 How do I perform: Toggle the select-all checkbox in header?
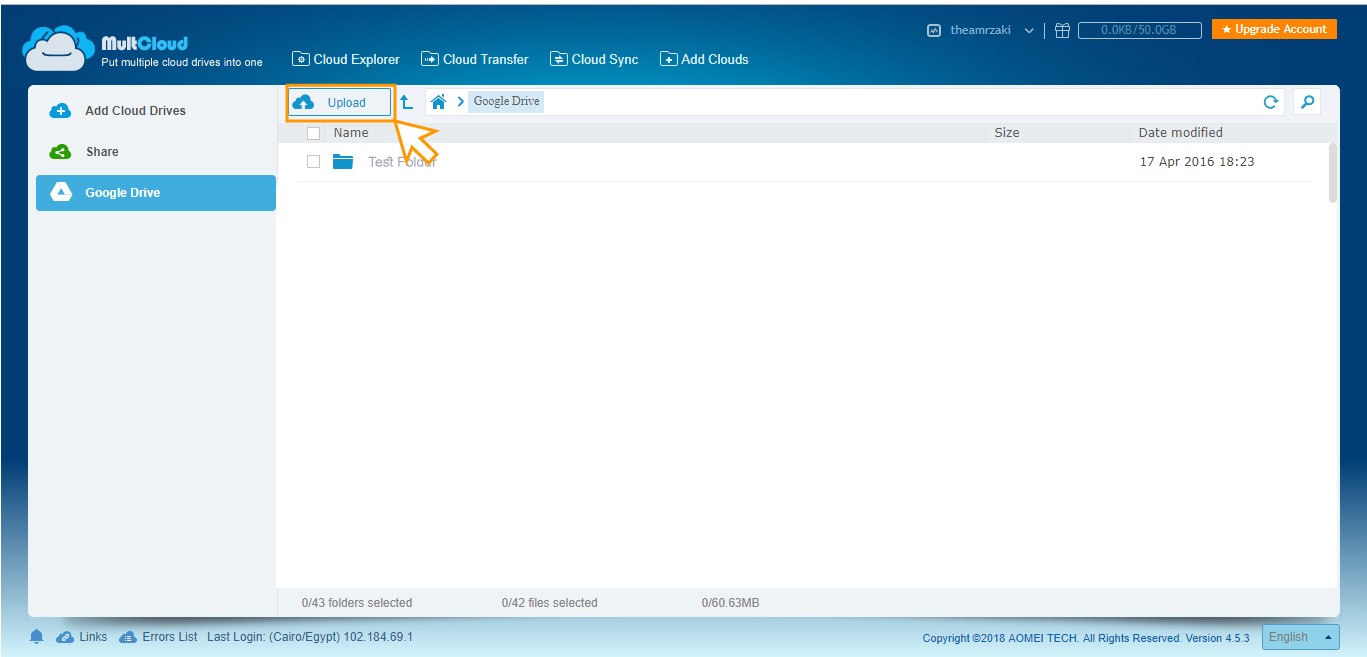click(314, 133)
